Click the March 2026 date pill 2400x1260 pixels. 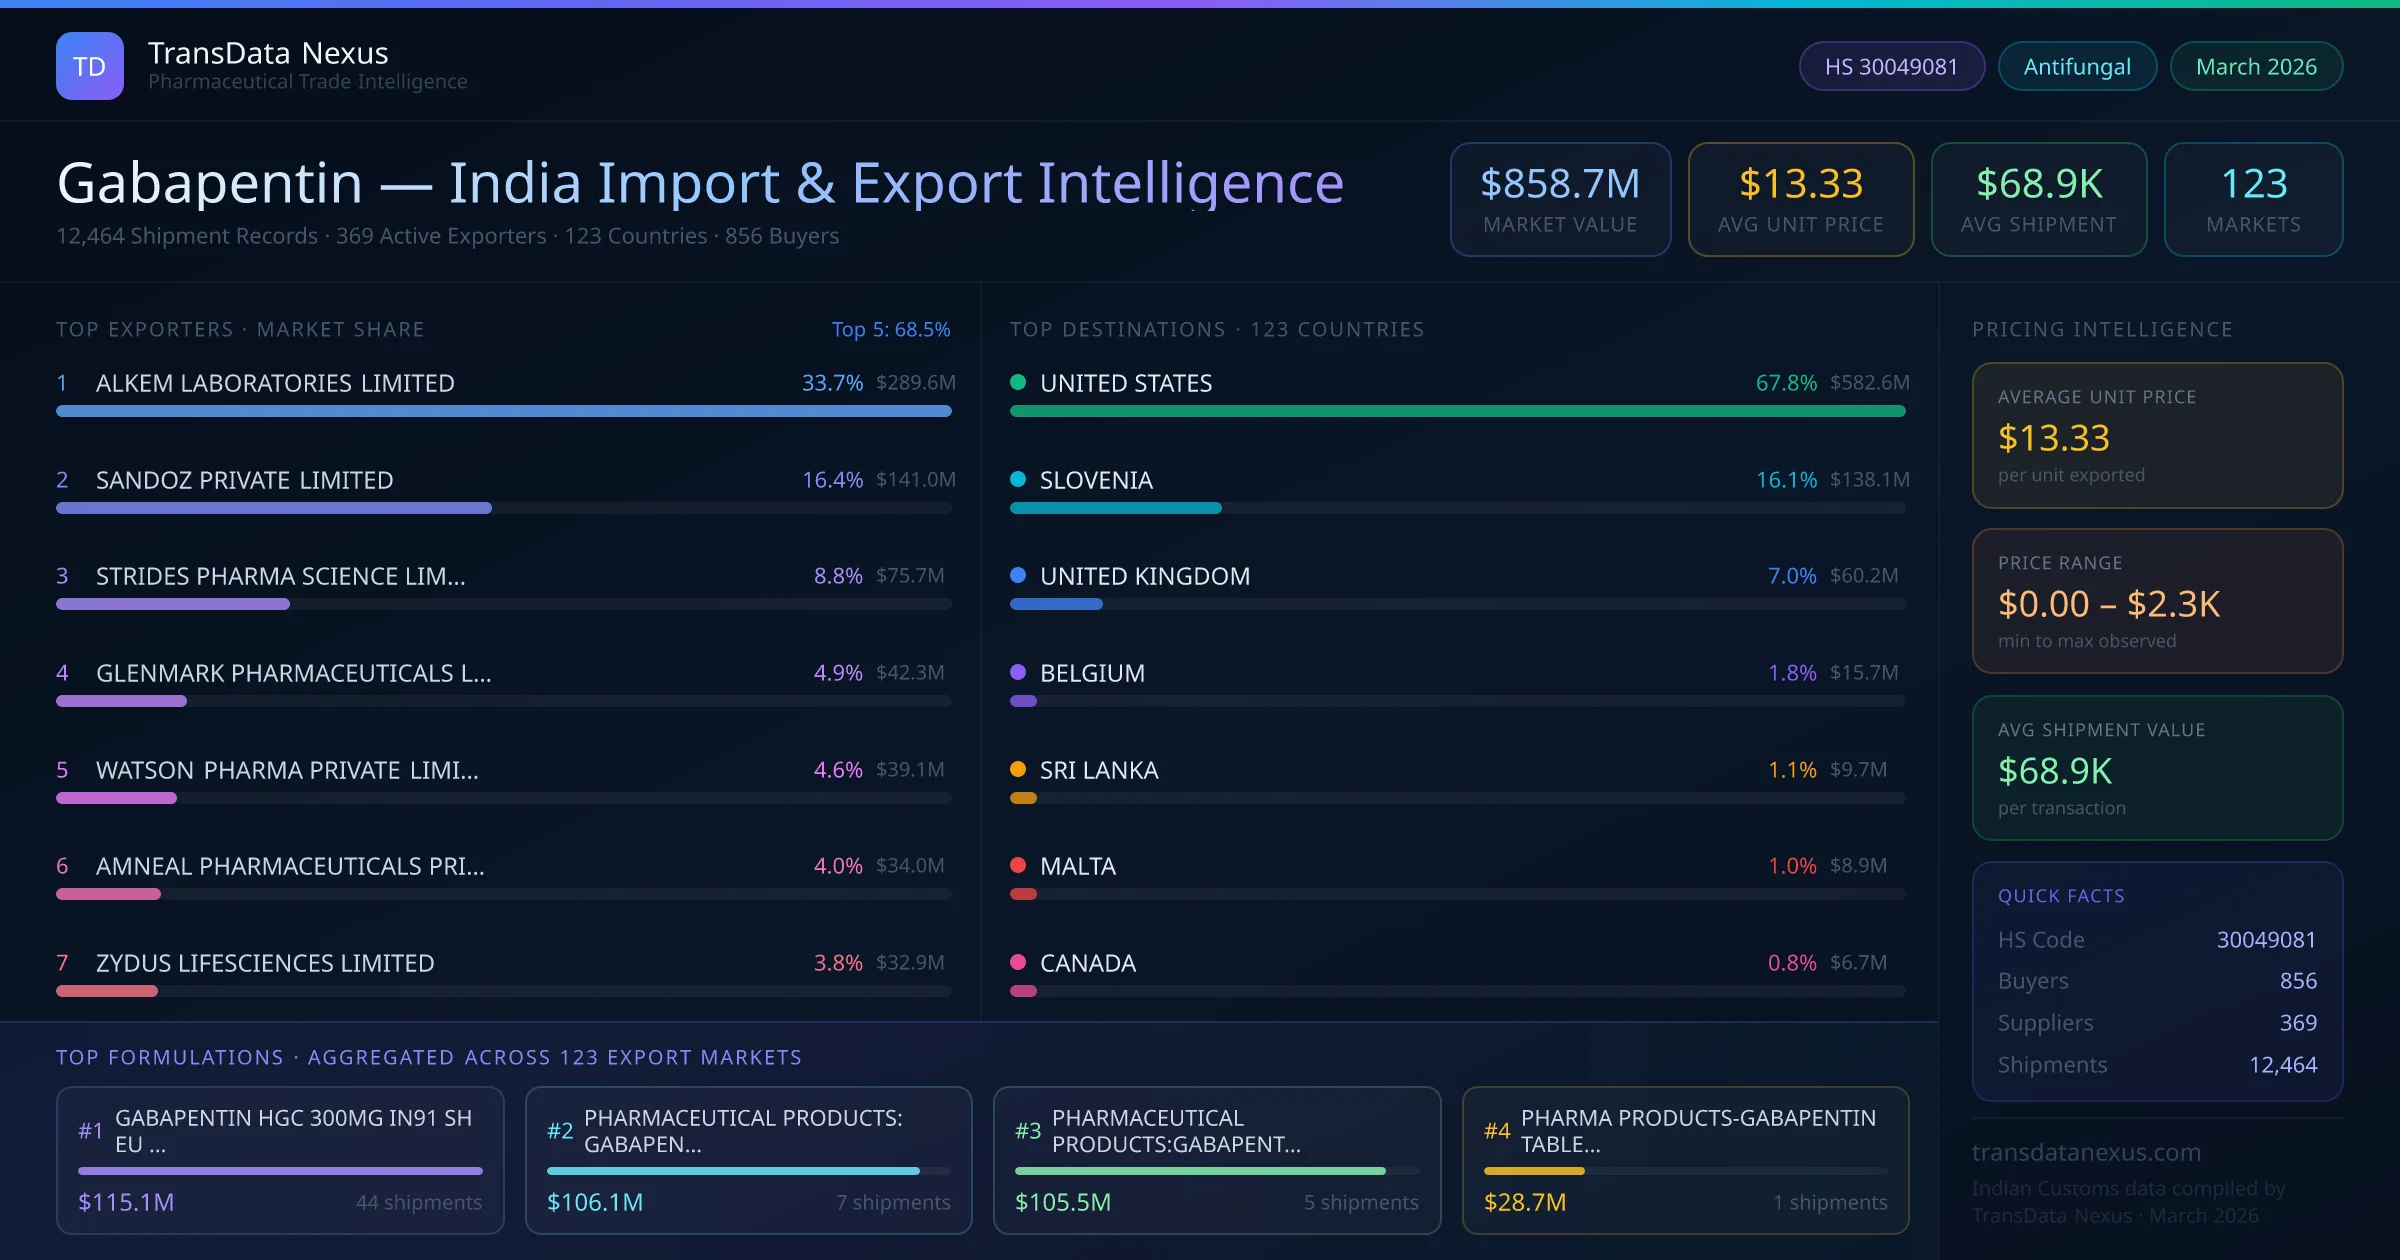[x=2256, y=66]
